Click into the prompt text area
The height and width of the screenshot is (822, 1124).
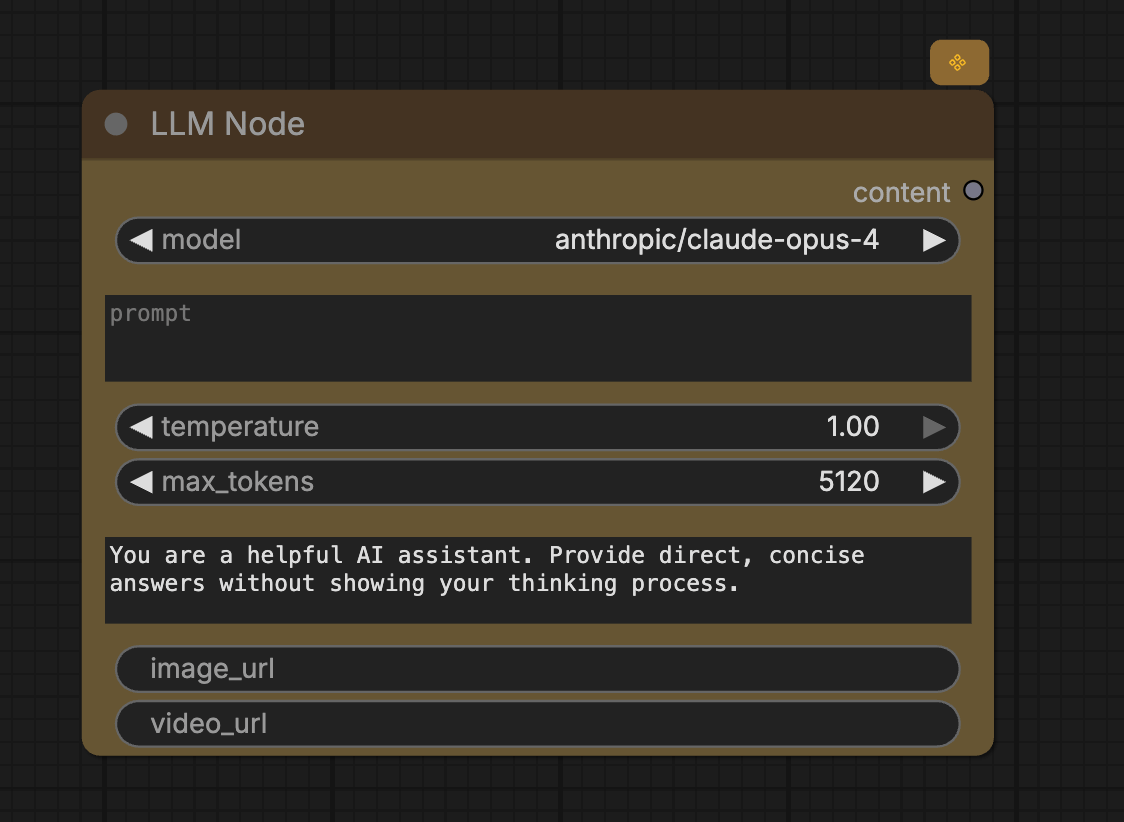538,338
